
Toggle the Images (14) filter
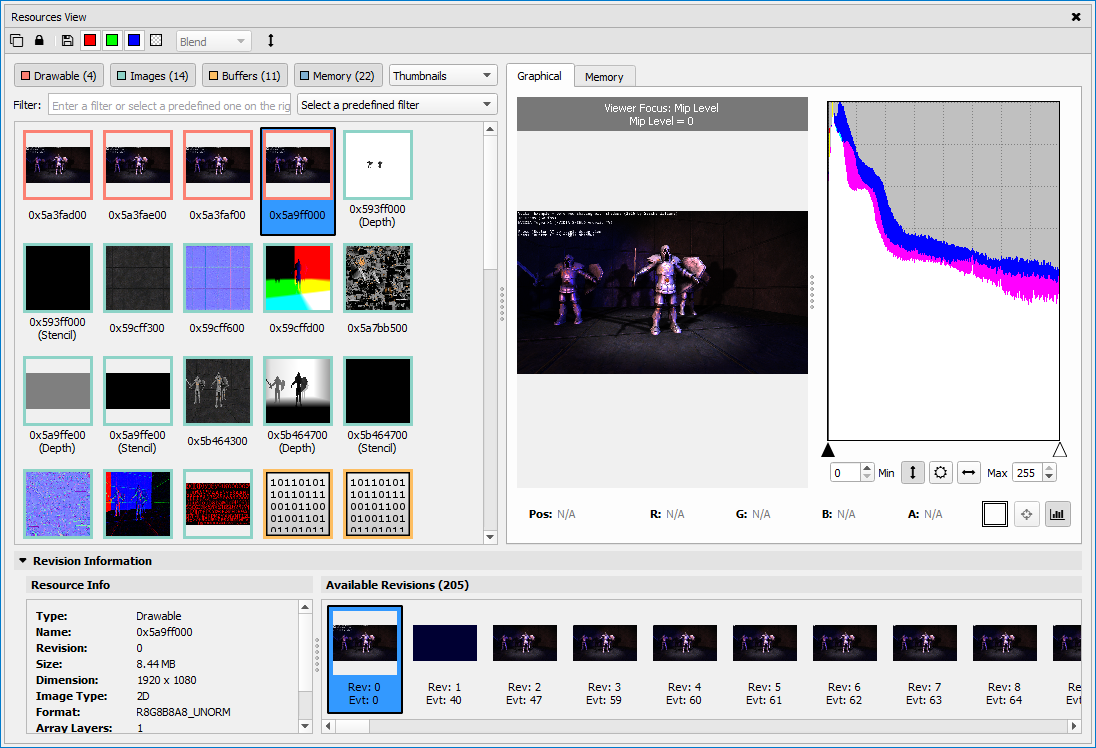point(152,75)
